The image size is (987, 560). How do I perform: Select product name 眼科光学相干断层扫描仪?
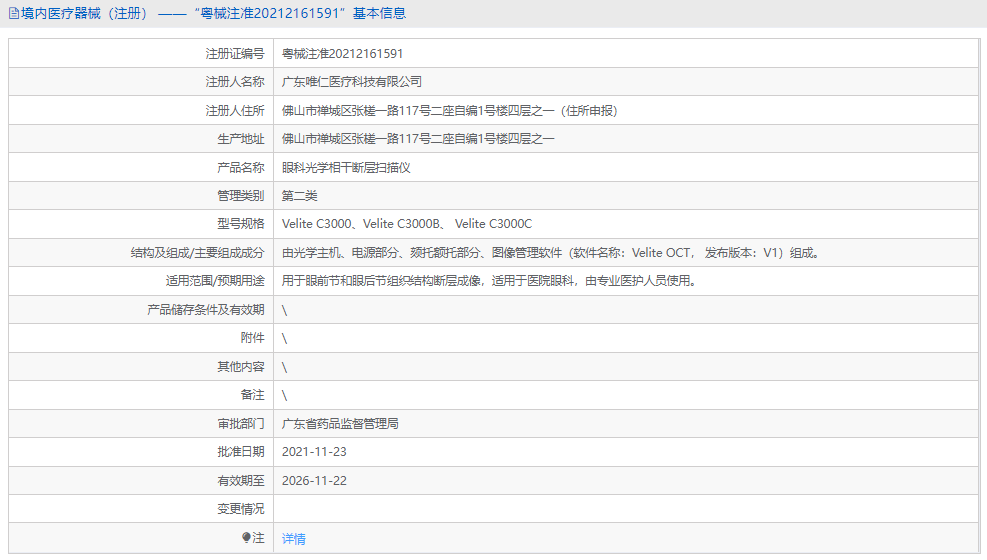click(x=346, y=167)
